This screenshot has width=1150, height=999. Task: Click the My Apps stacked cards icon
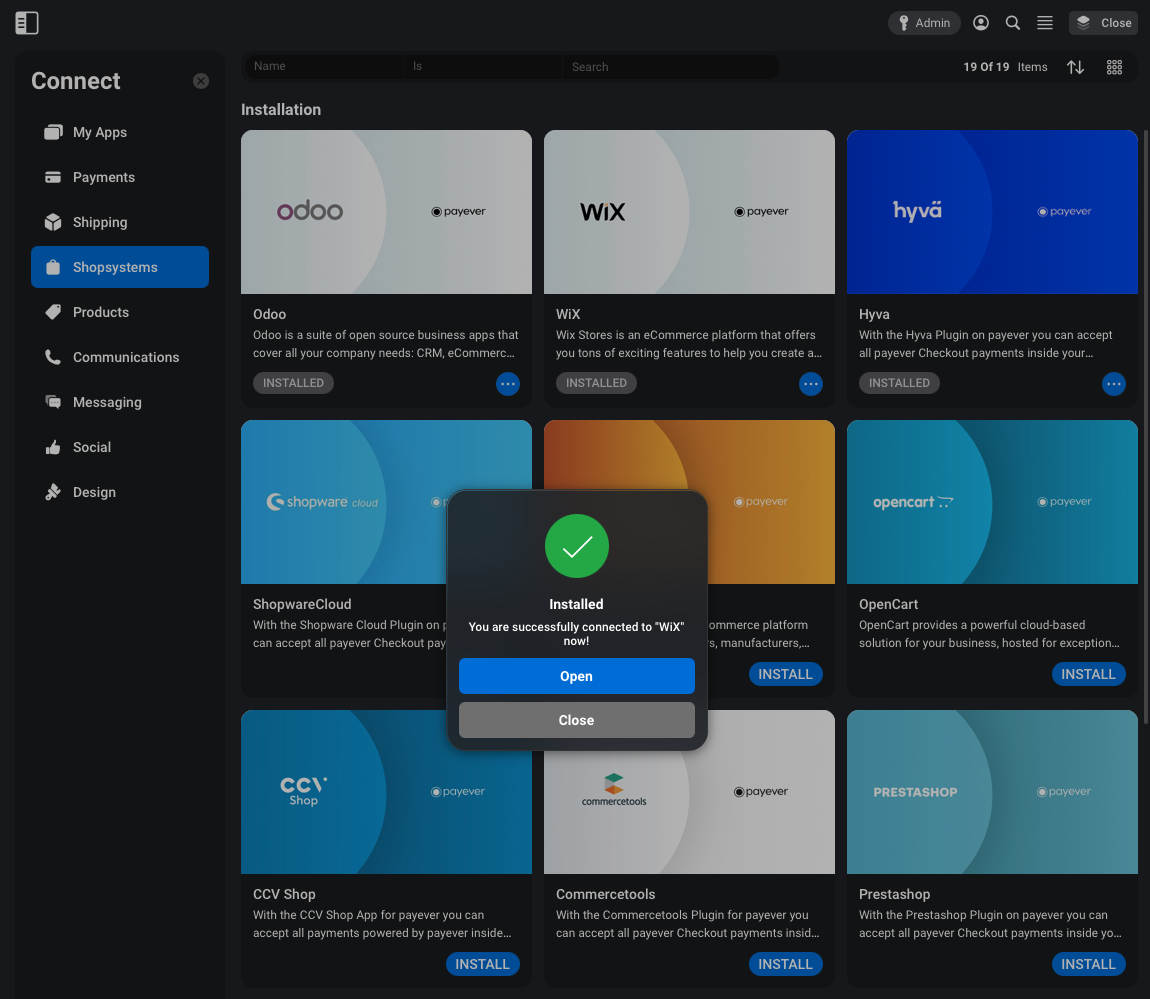[53, 132]
